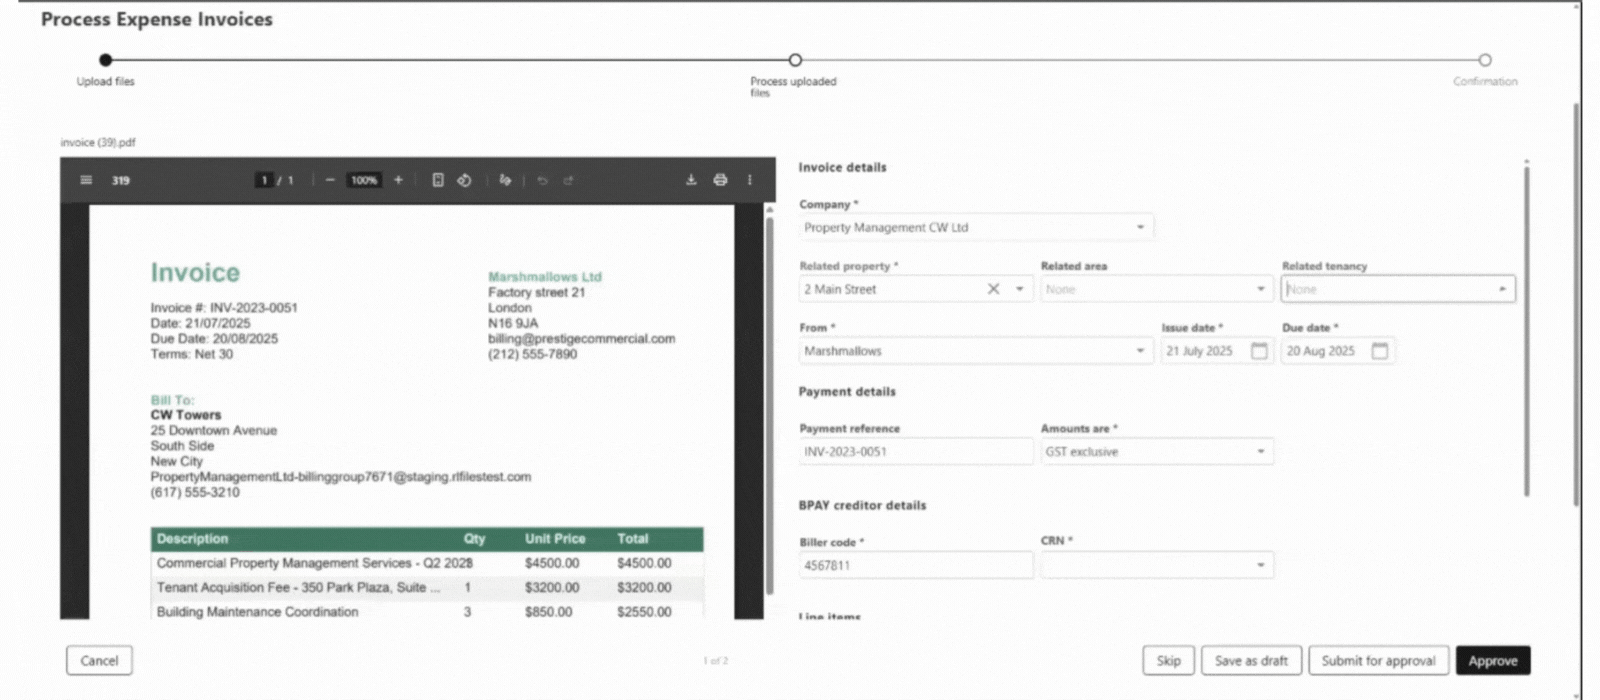Rotate the PDF page counterclockwise
Viewport: 1600px width, 700px height.
click(x=464, y=180)
